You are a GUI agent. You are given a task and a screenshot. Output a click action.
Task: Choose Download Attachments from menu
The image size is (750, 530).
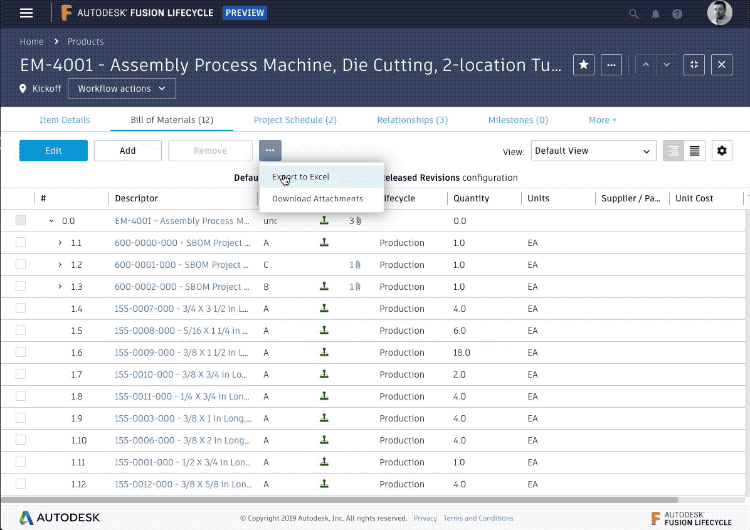[x=321, y=199]
